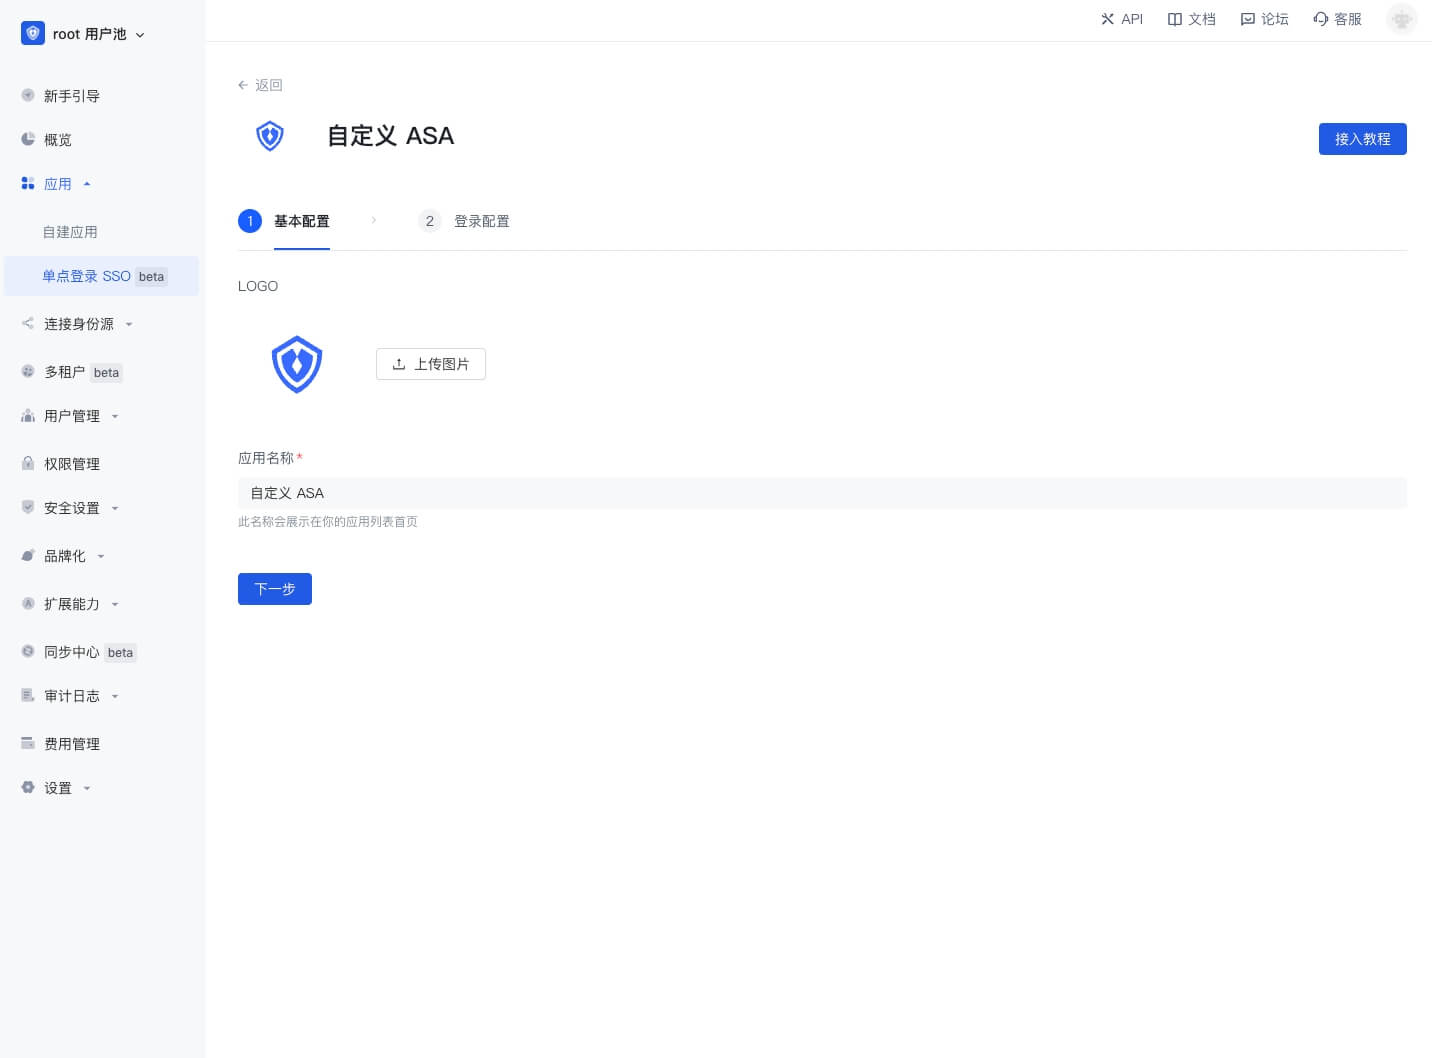The height and width of the screenshot is (1058, 1432).
Task: Expand the 连接身份源 menu
Action: tap(129, 324)
